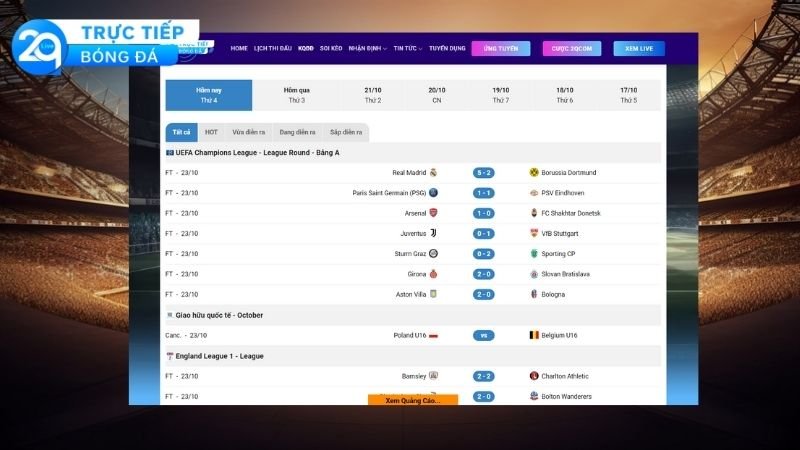Screen dimensions: 800x450
Task: Click the Xem Live button
Action: coord(639,48)
